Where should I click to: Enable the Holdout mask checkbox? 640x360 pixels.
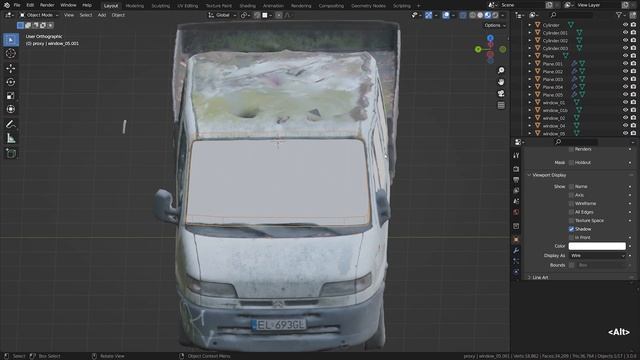[x=571, y=162]
